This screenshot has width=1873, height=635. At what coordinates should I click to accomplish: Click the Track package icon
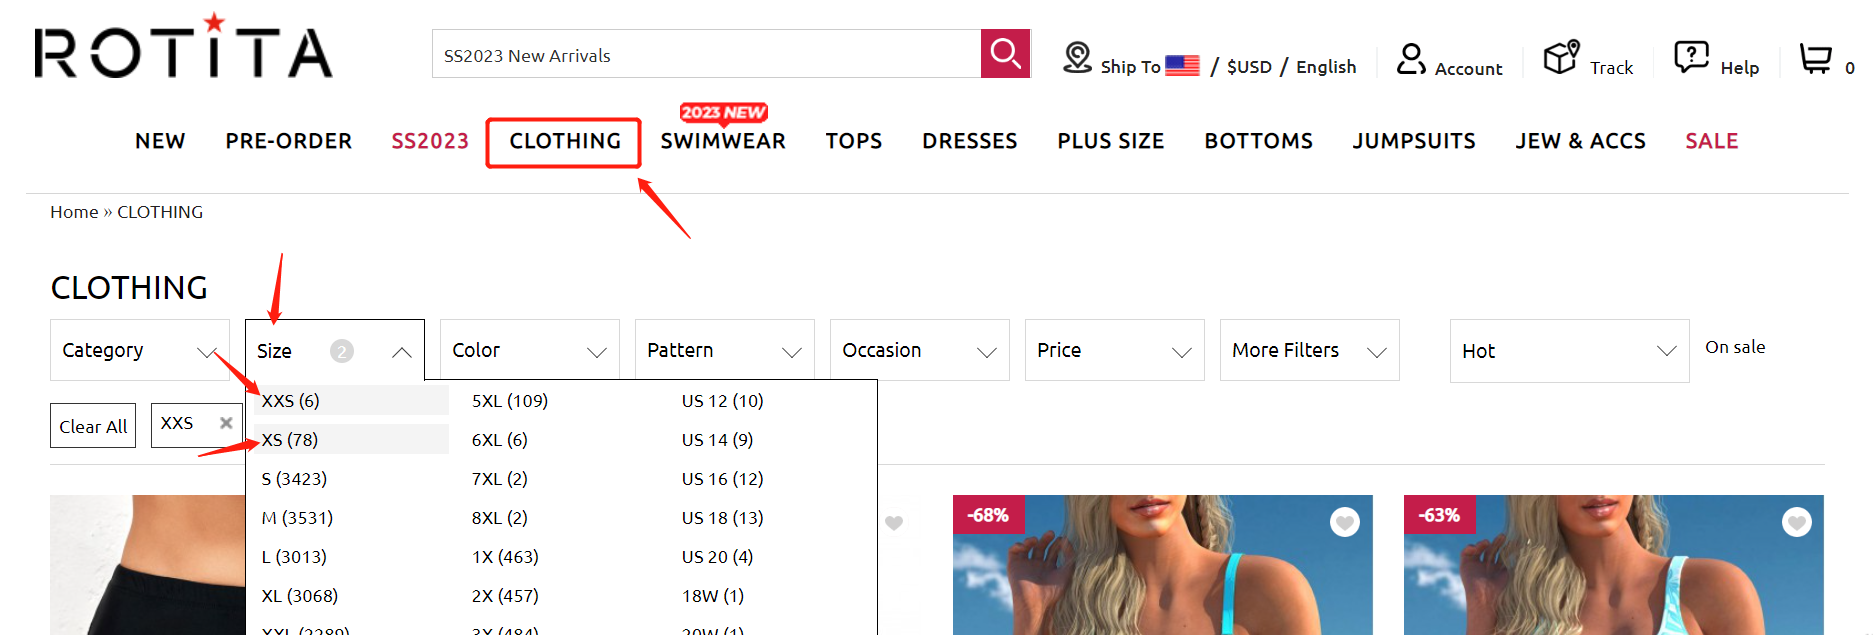(1560, 58)
